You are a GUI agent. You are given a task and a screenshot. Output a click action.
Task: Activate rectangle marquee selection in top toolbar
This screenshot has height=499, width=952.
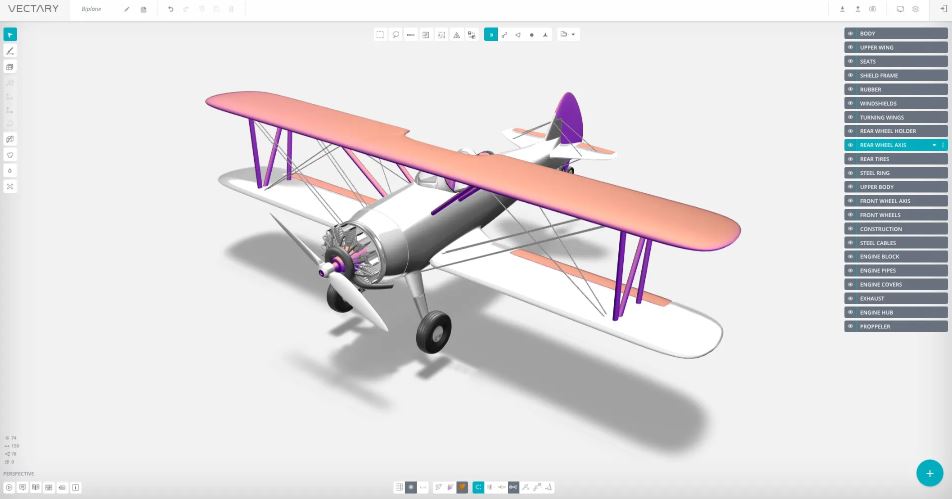click(380, 35)
